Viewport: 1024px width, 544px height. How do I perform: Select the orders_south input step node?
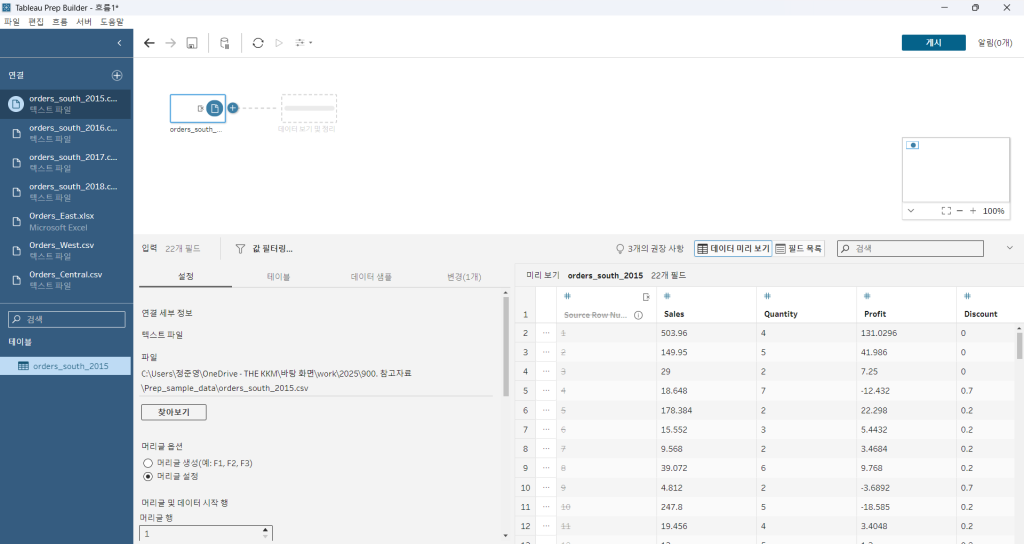point(198,108)
